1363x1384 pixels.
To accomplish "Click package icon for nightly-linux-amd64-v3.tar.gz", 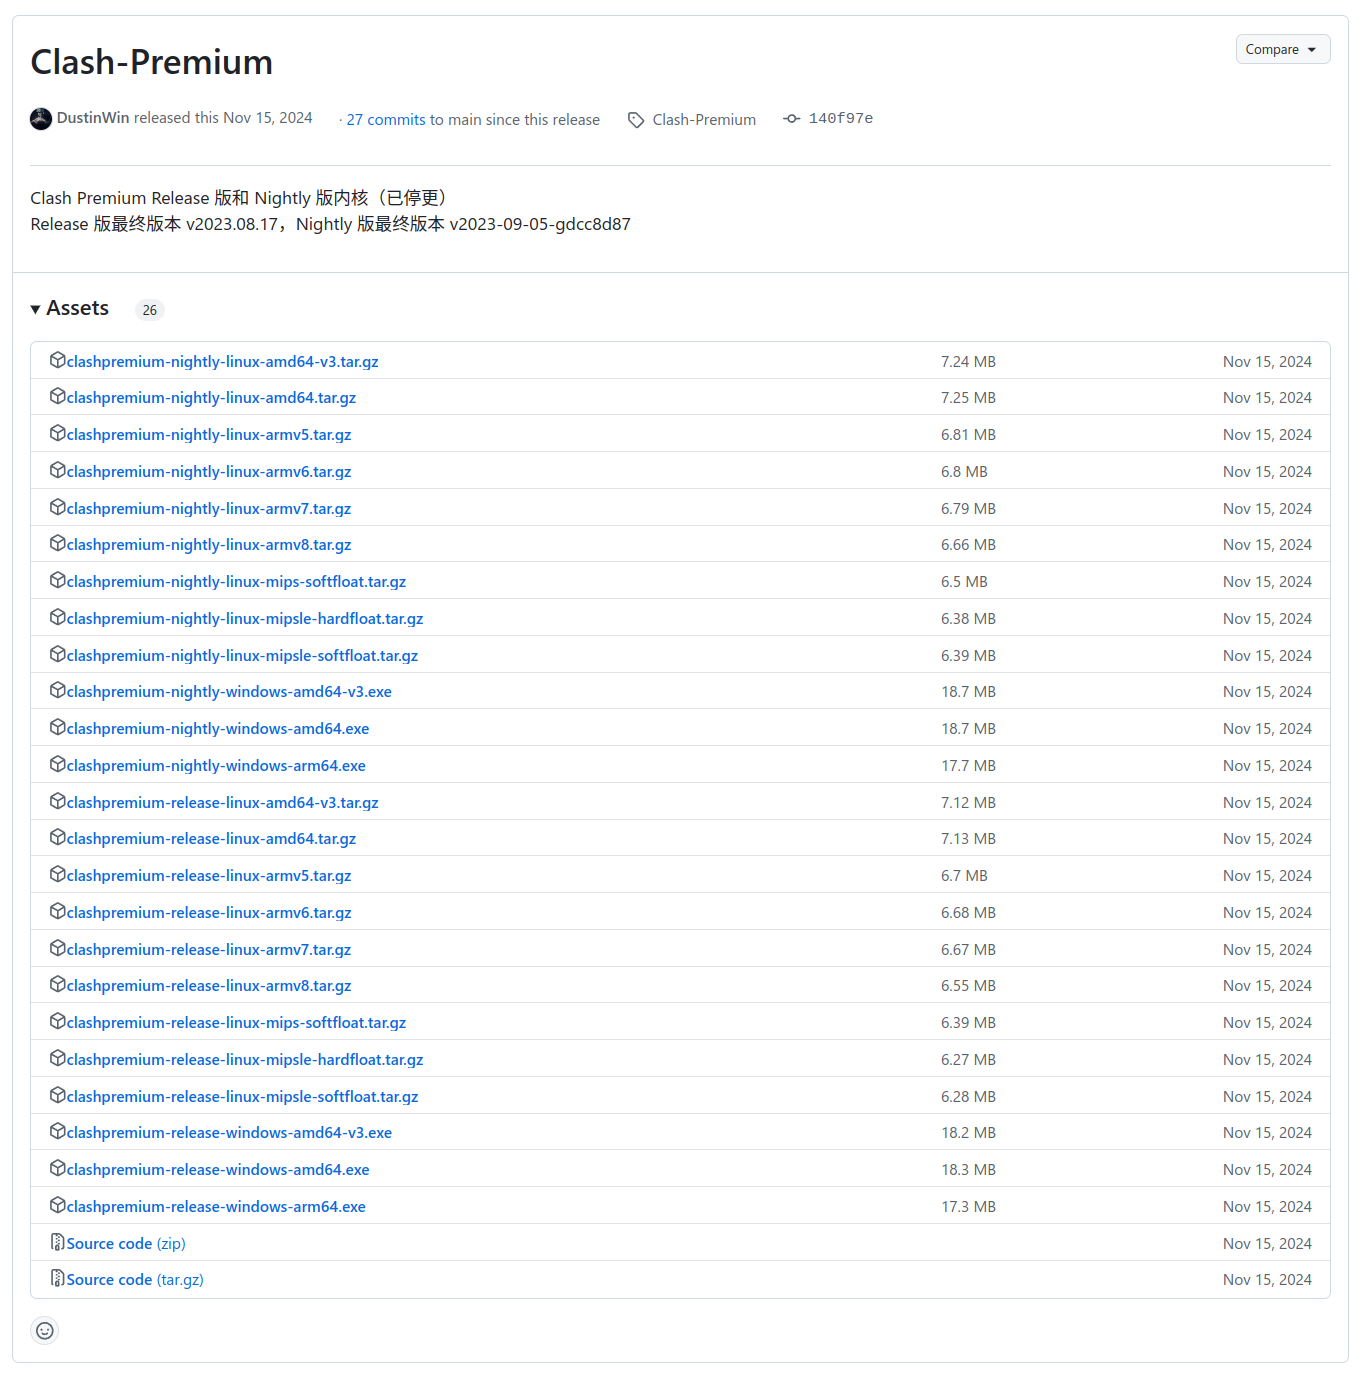I will [x=57, y=360].
